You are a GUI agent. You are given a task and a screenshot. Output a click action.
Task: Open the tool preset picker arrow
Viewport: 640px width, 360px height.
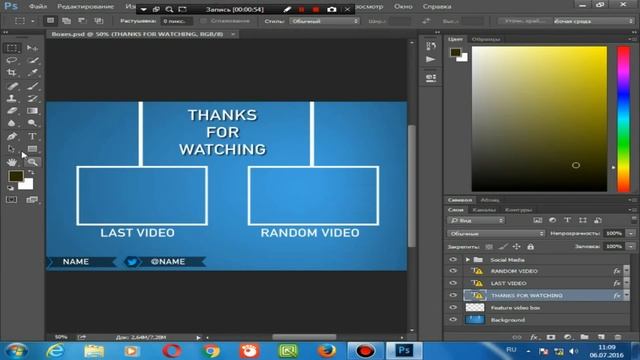tap(33, 21)
